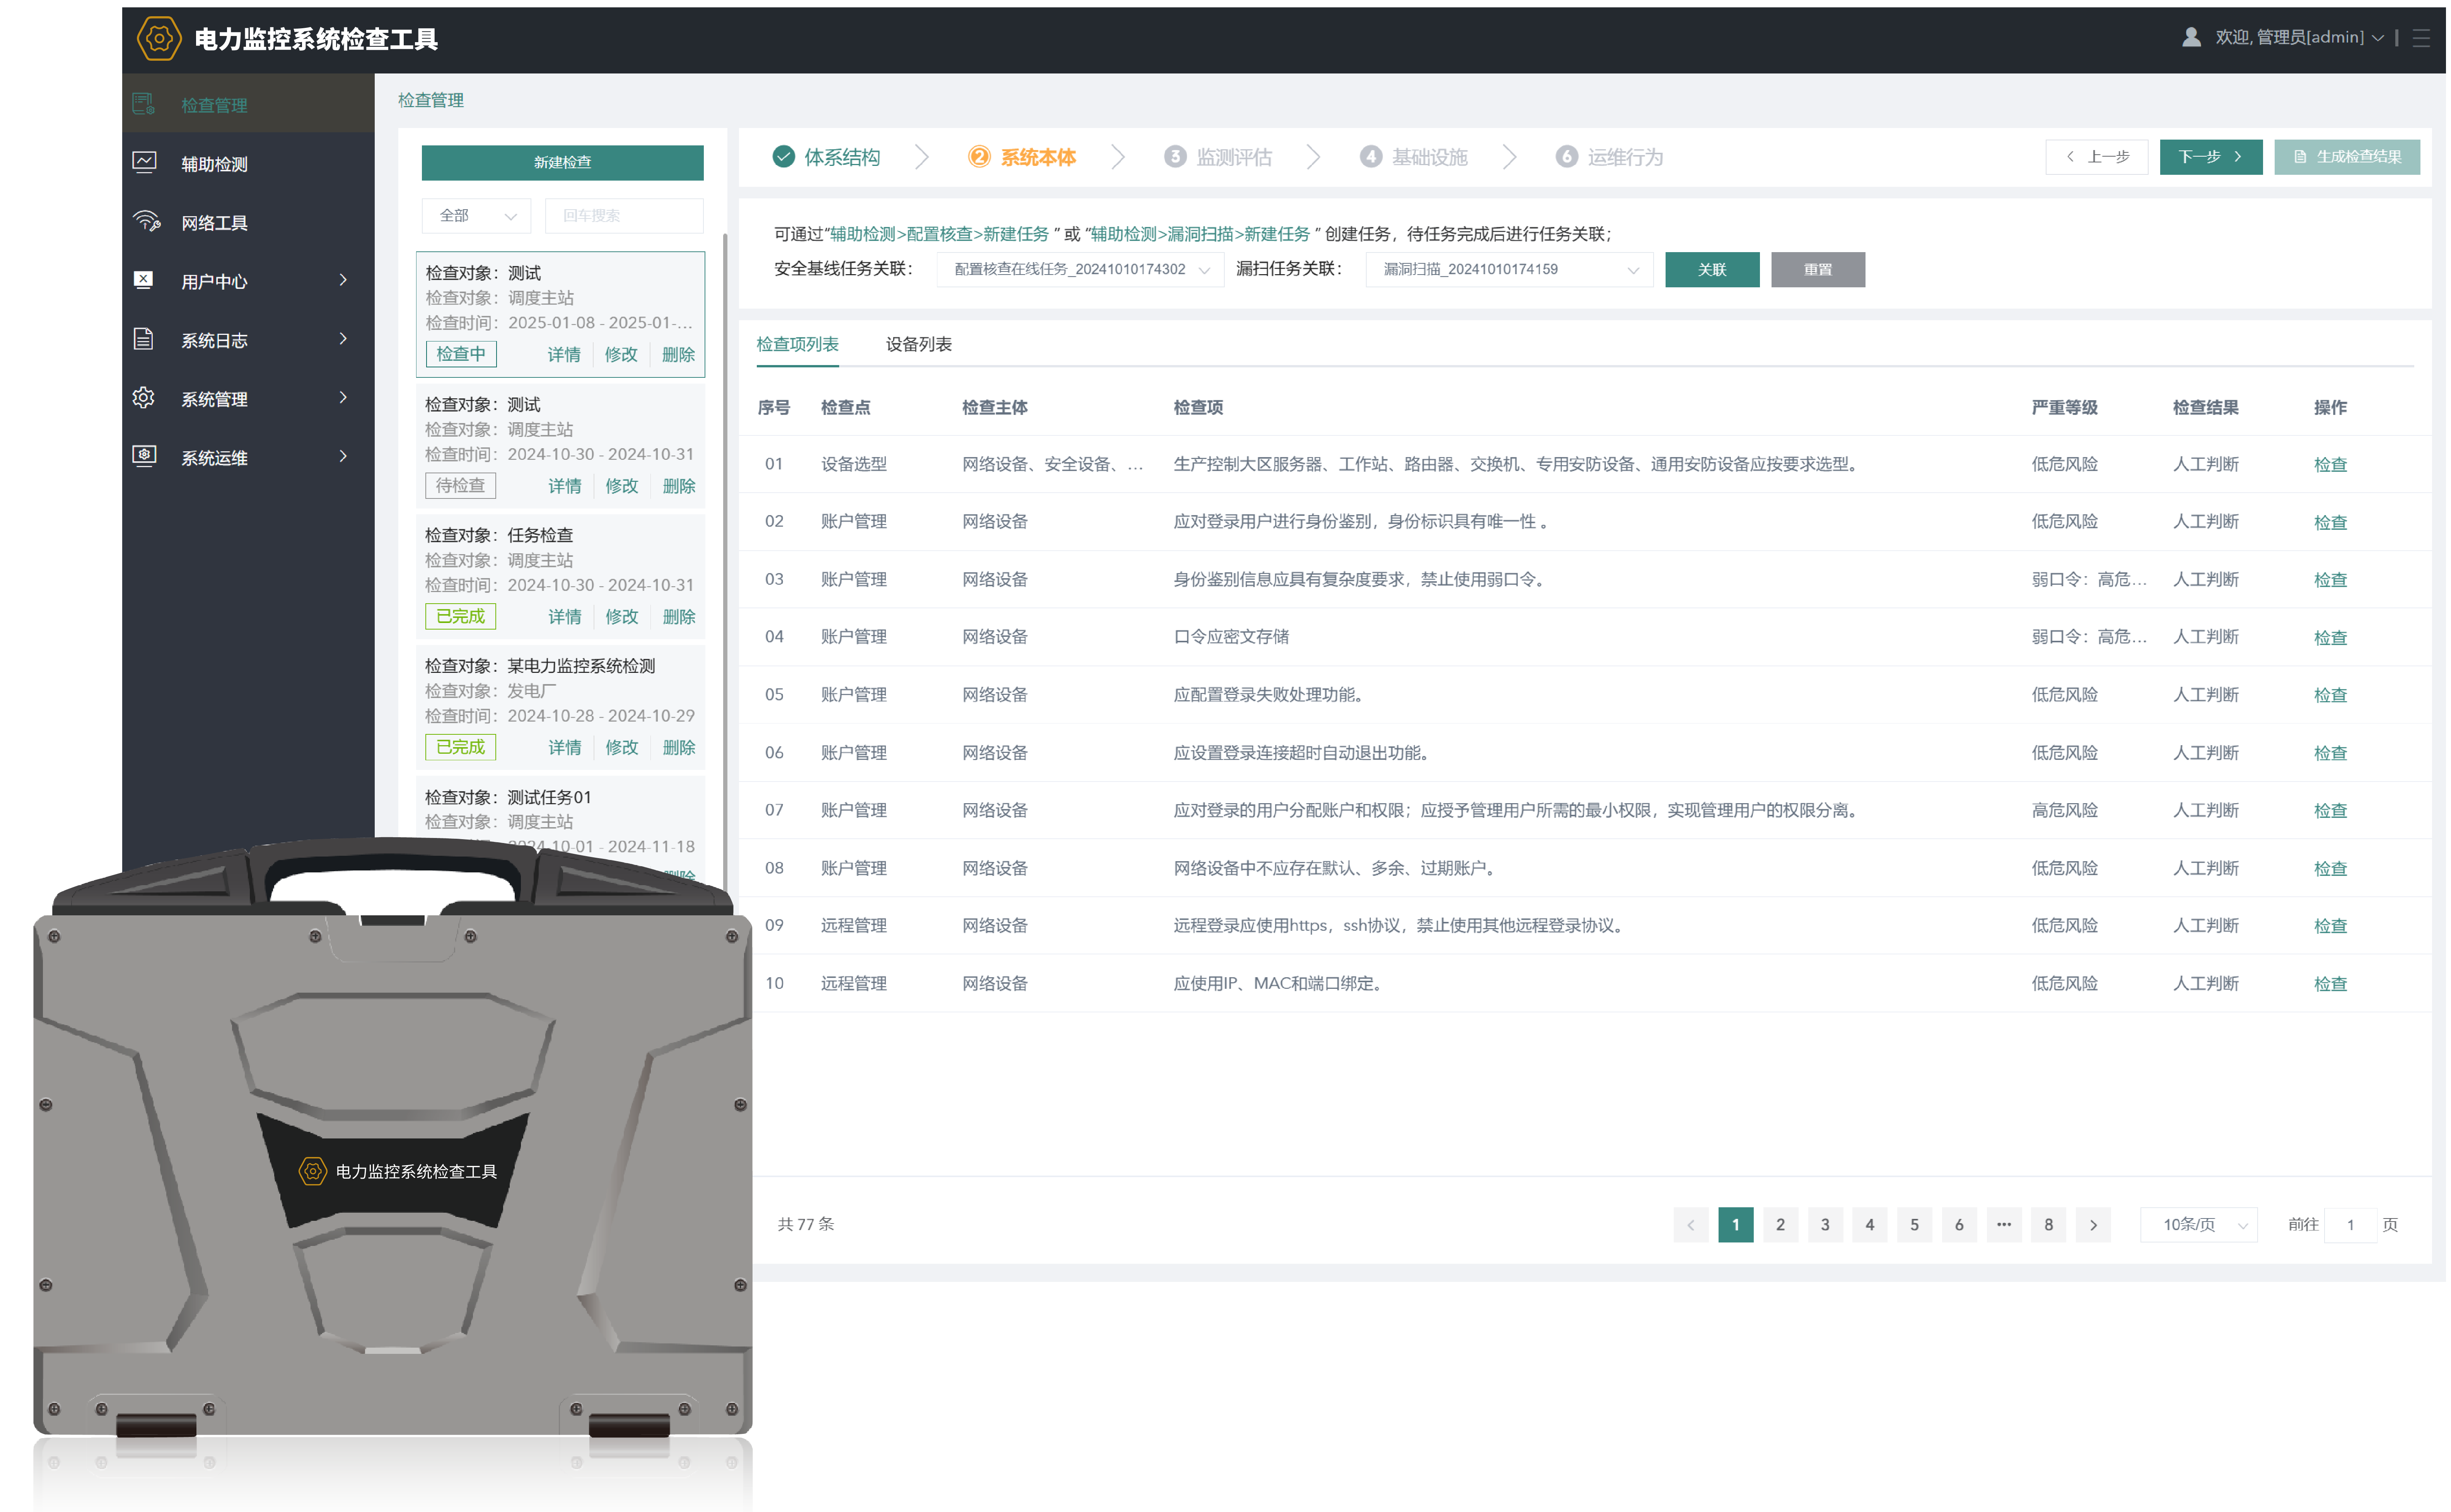2451x1512 pixels.
Task: Click the 用户中心 sidebar icon
Action: pyautogui.click(x=143, y=280)
